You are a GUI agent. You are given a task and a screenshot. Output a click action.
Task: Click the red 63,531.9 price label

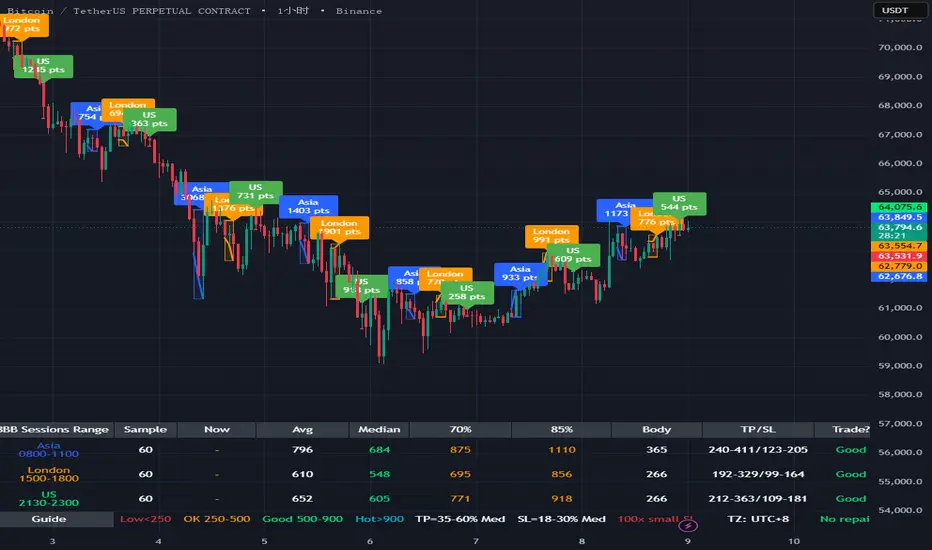tap(899, 256)
